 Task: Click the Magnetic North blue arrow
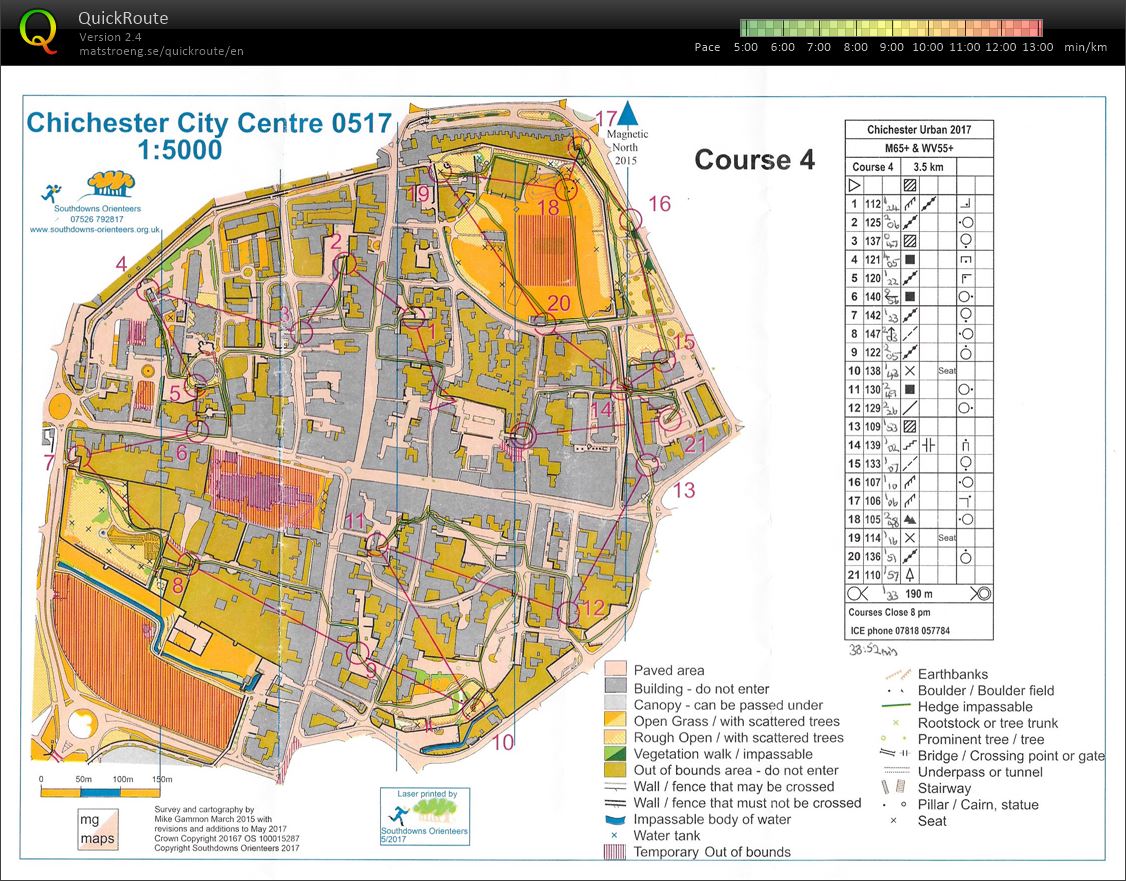point(628,113)
